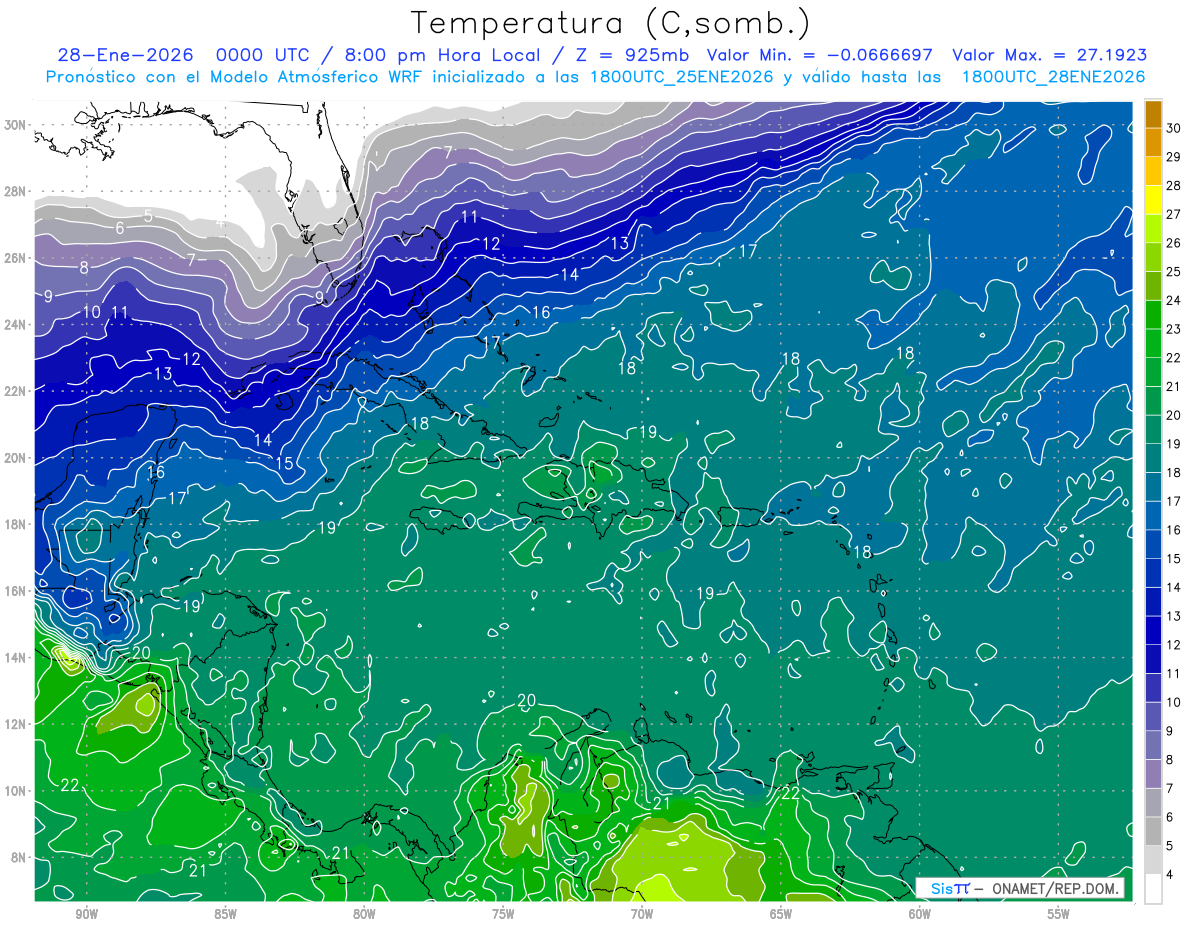Click the color legend label "4"
Screen dimensions: 1200x927
[x=1171, y=875]
